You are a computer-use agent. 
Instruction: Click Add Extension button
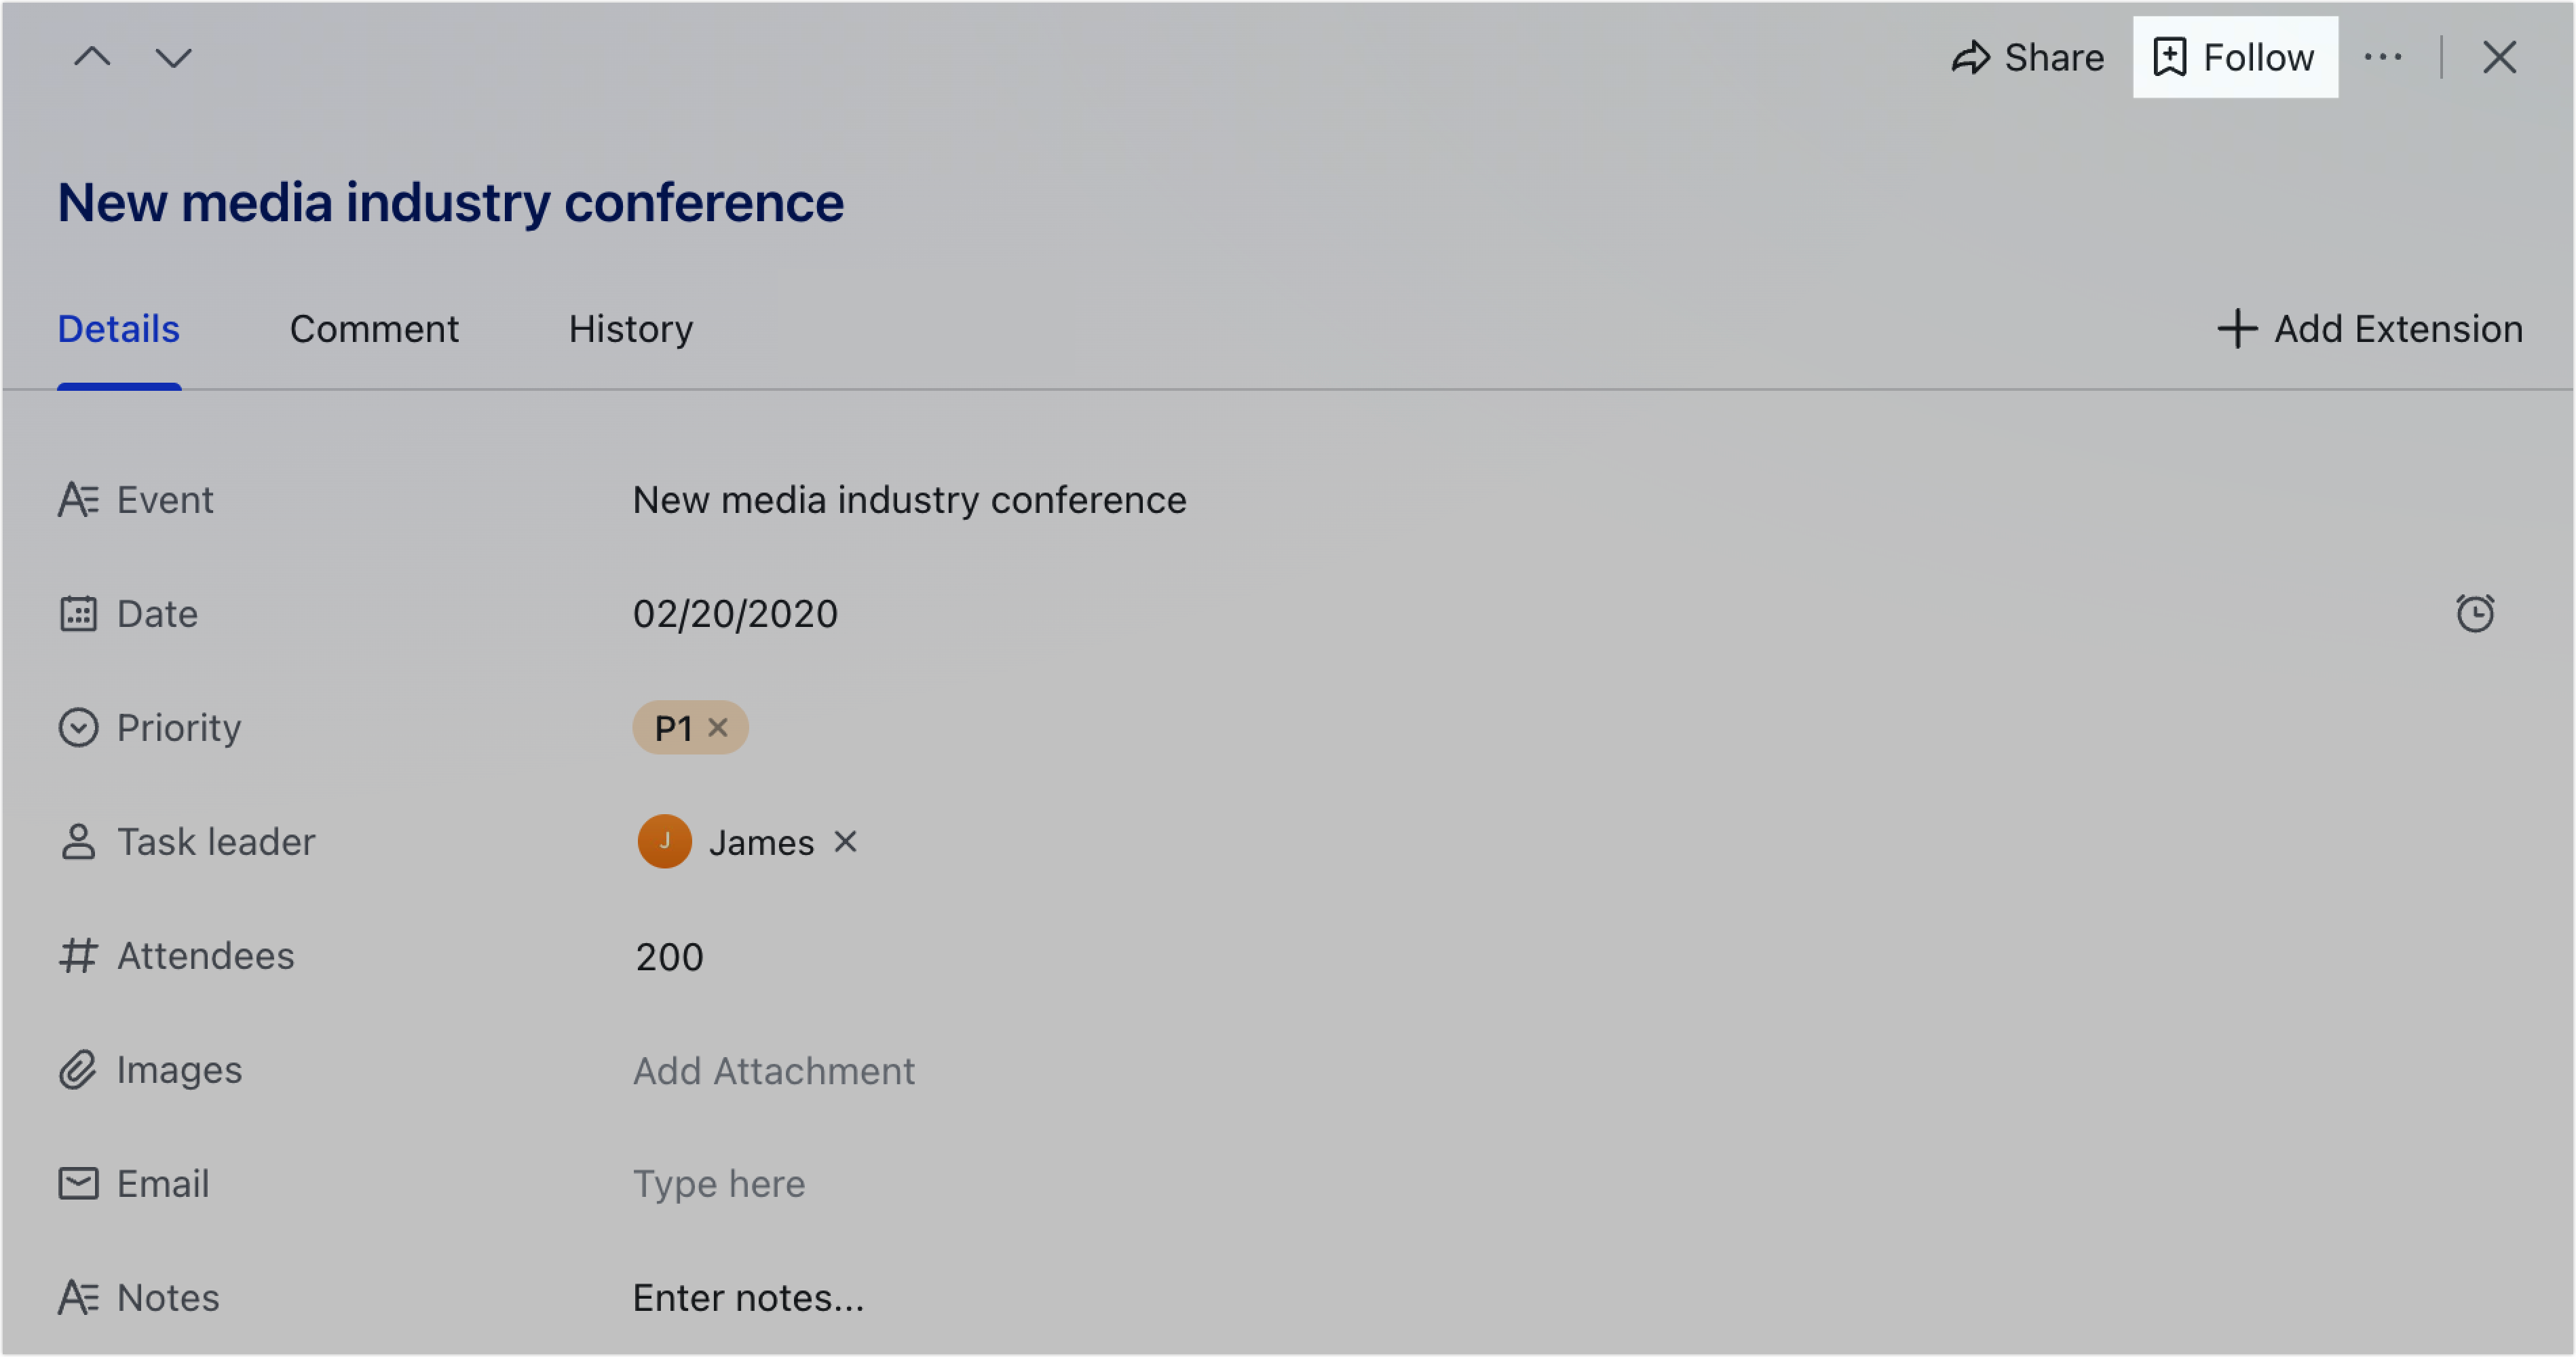pos(2369,329)
